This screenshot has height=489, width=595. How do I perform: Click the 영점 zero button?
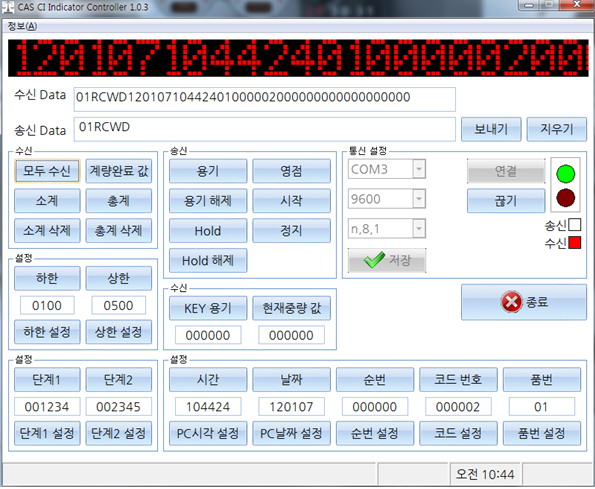pyautogui.click(x=291, y=171)
